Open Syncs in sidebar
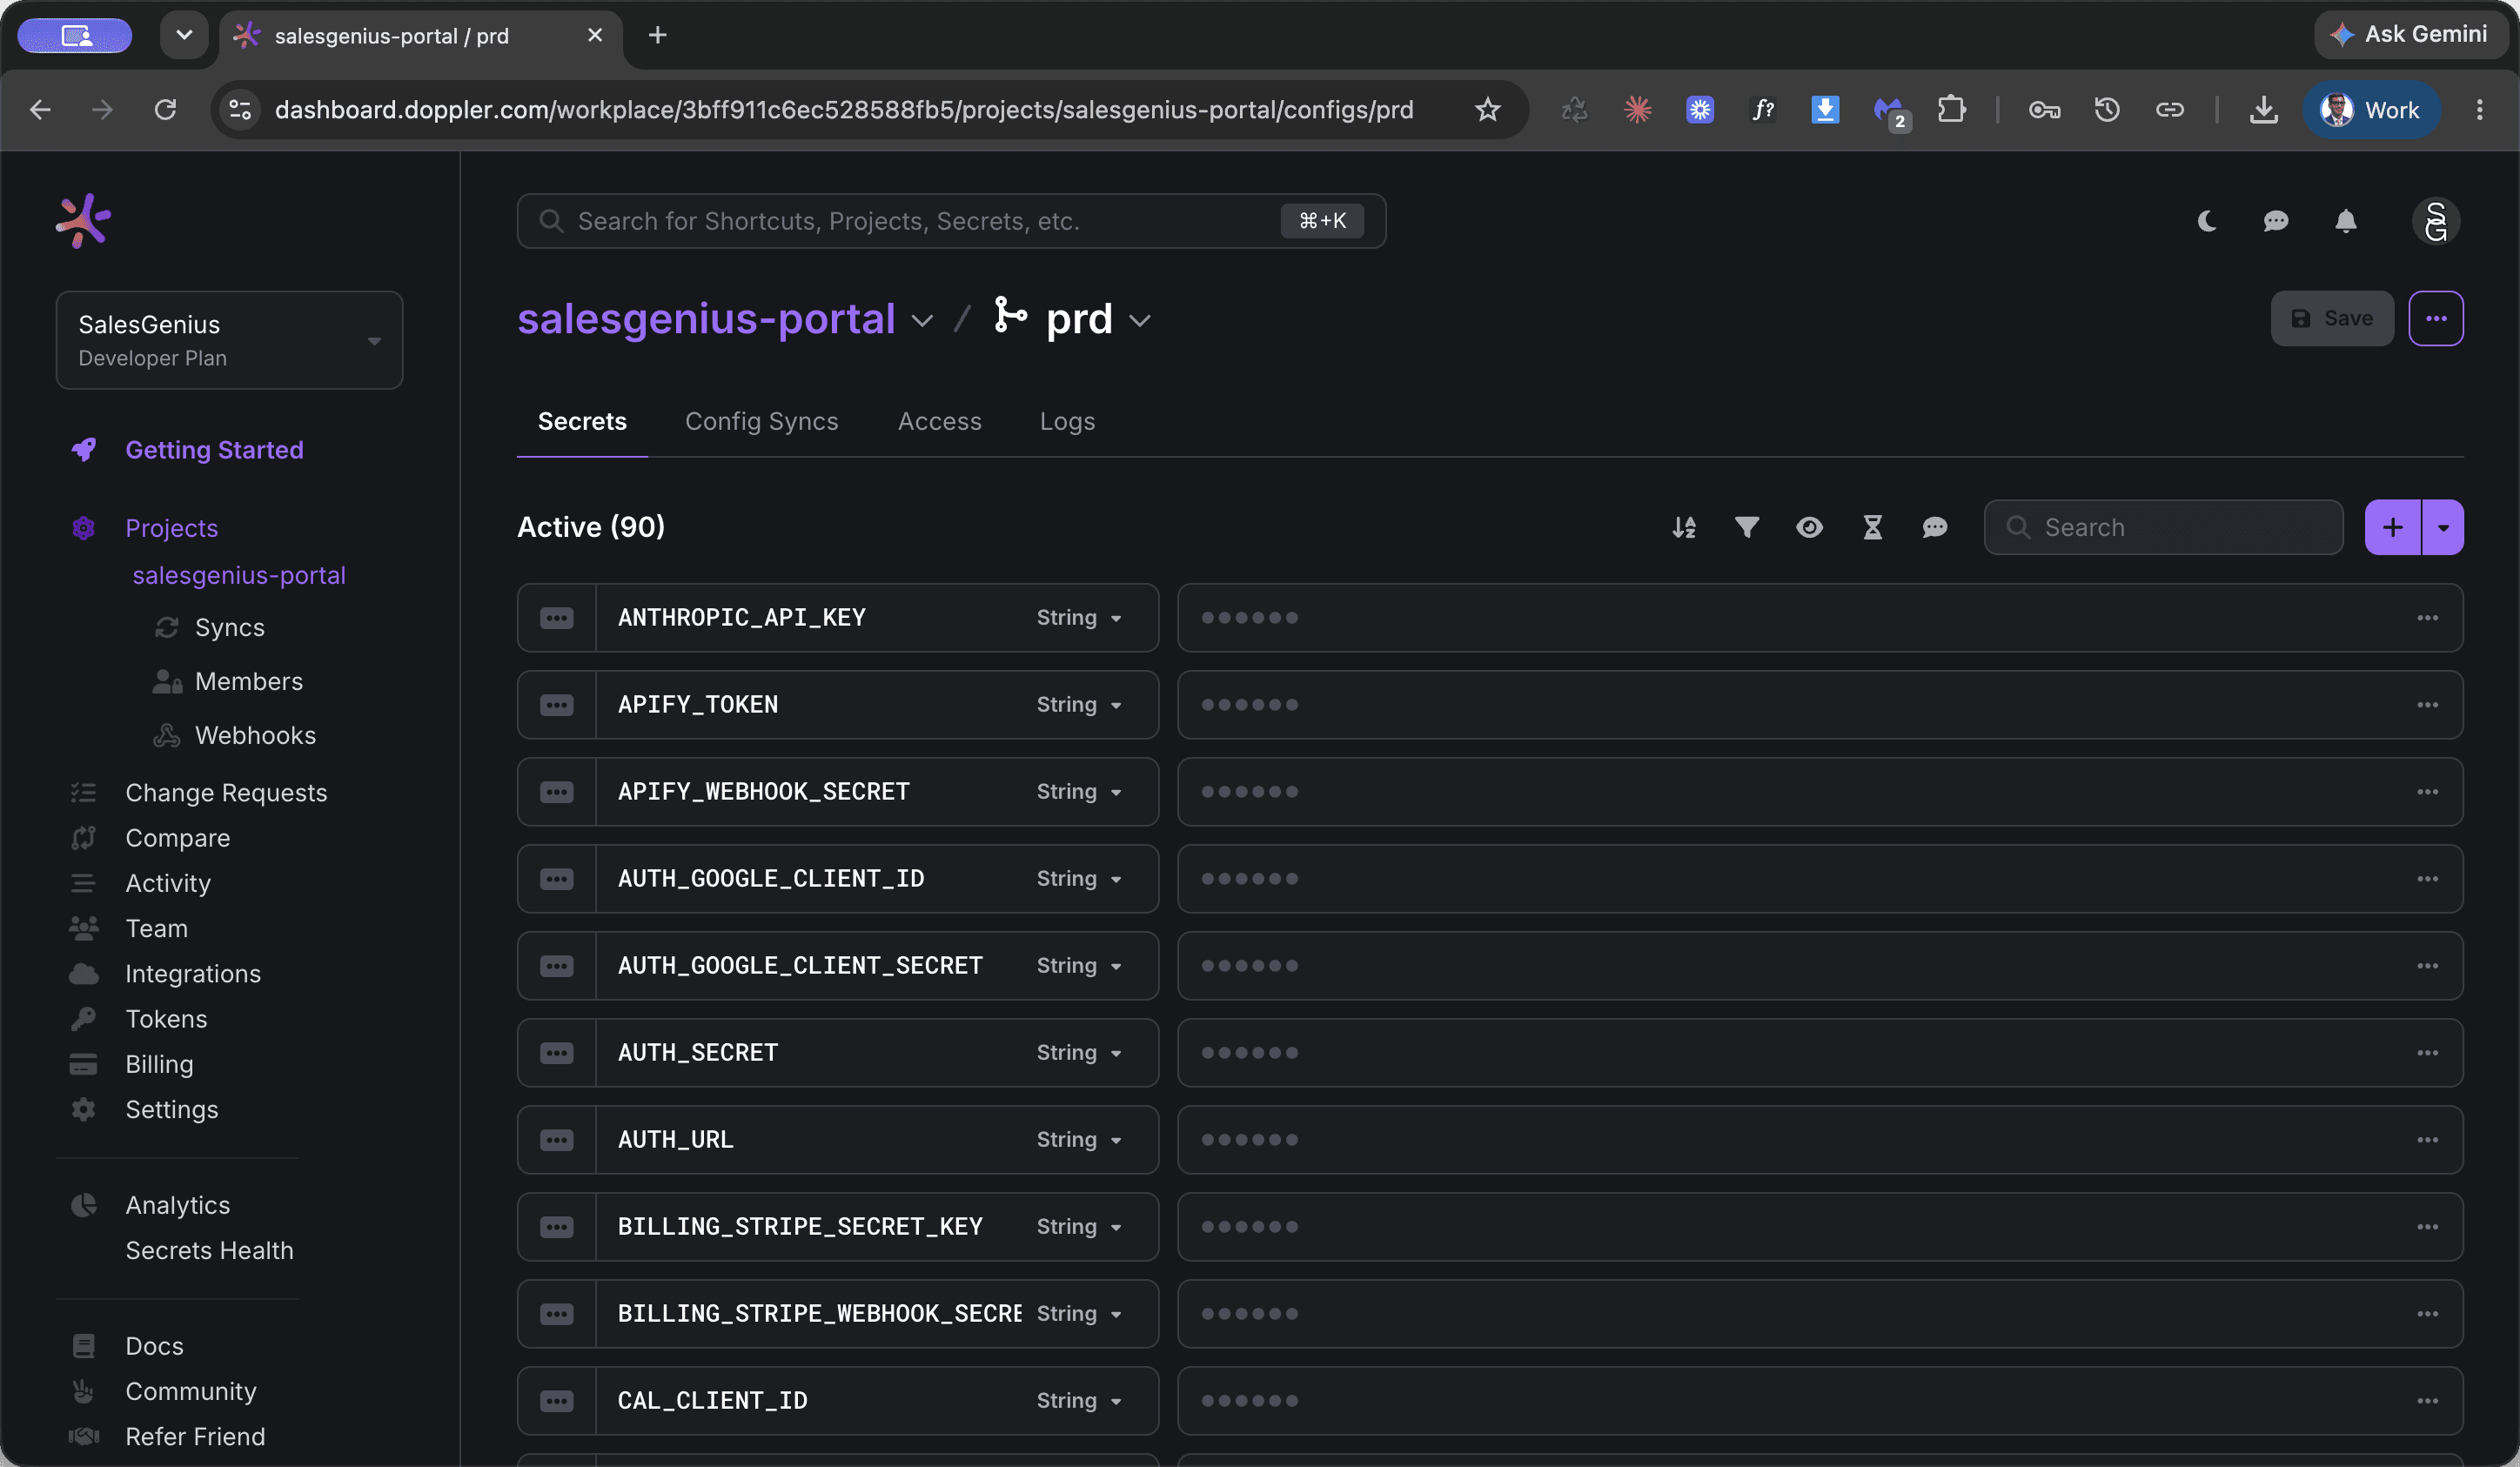 coord(229,627)
